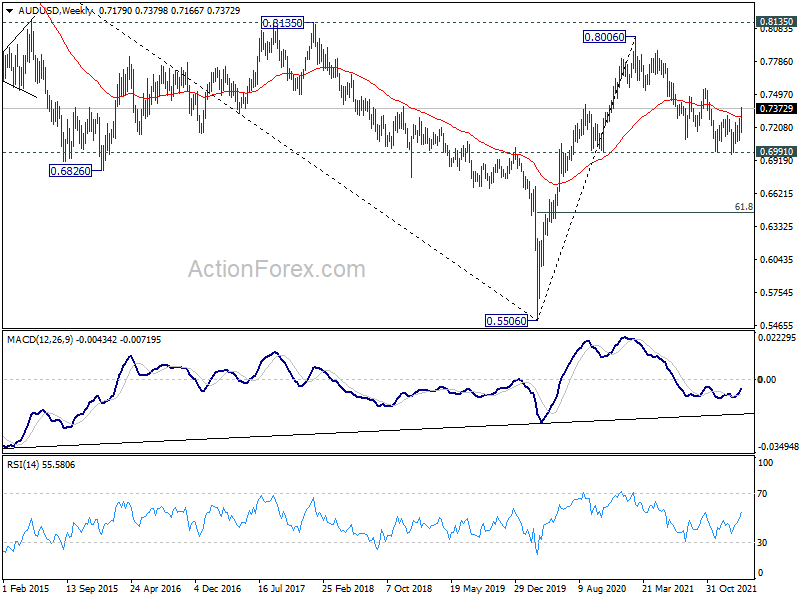800x600 pixels.
Task: Click the 21 Mar 2021 date label
Action: 667,588
